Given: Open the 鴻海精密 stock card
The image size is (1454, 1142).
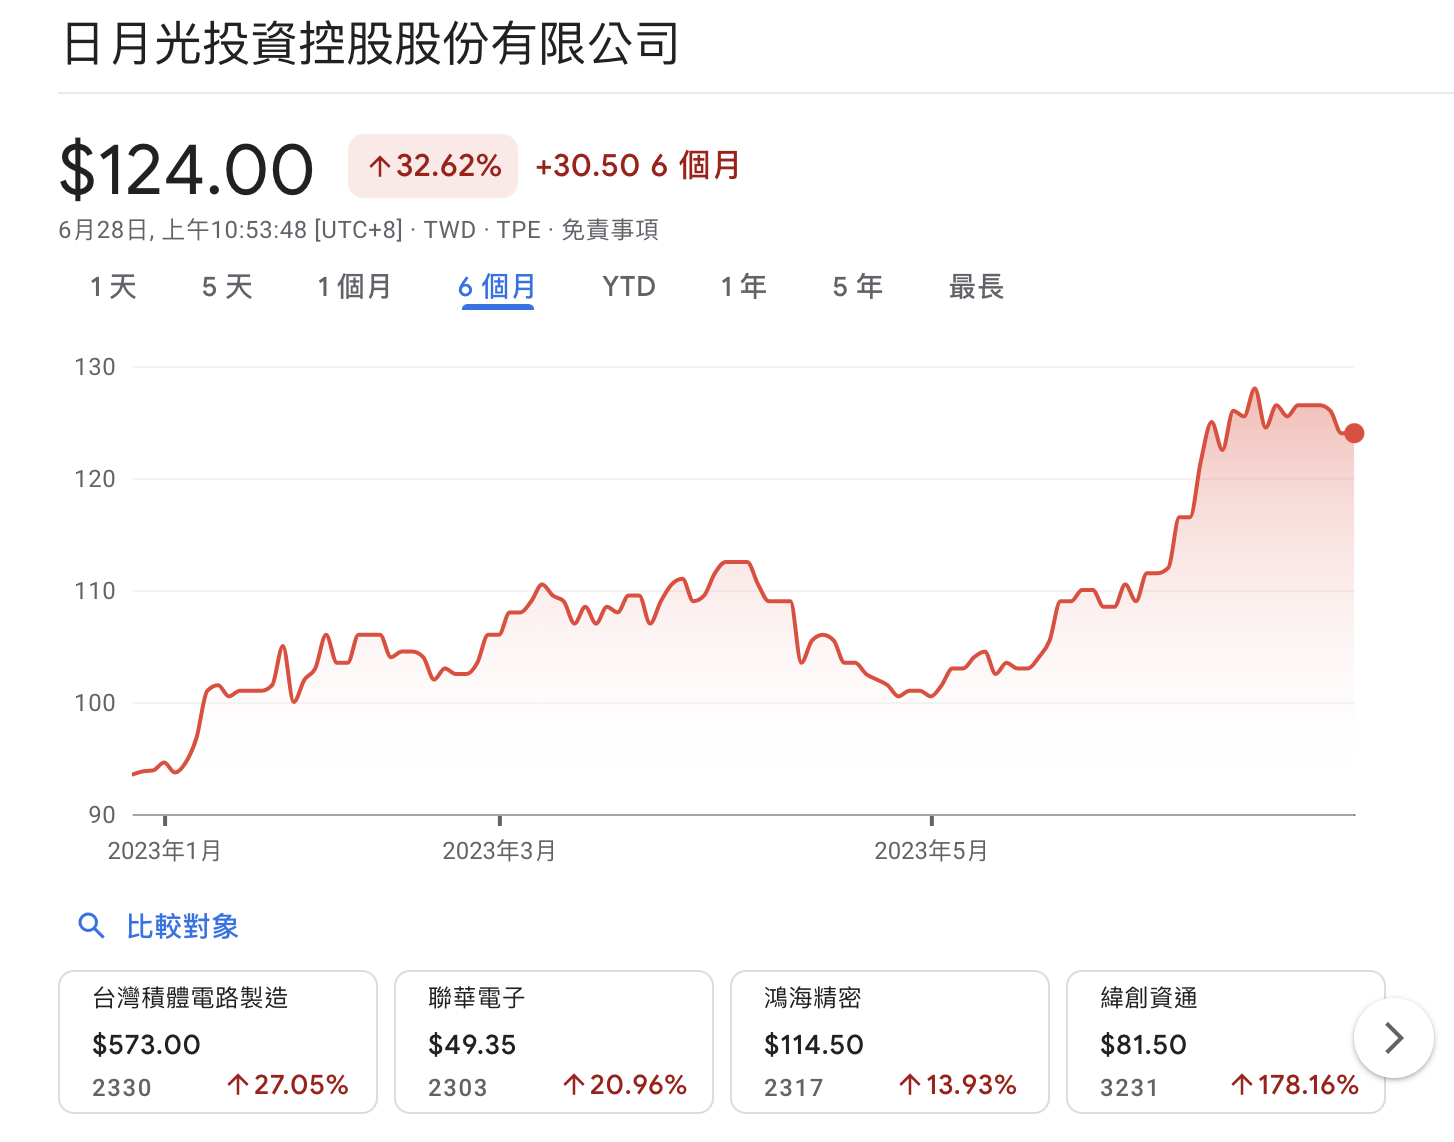Looking at the screenshot, I should (890, 1042).
